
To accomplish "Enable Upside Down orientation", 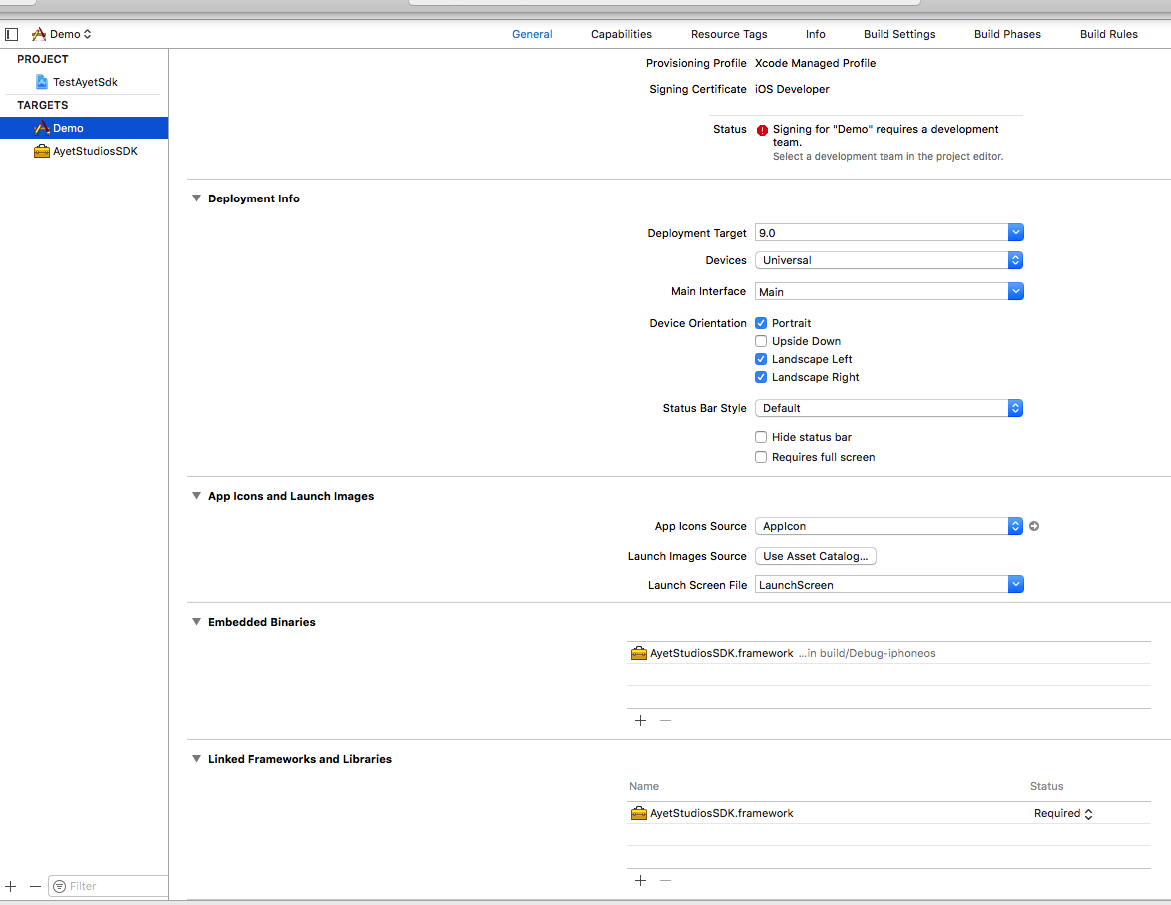I will [761, 341].
